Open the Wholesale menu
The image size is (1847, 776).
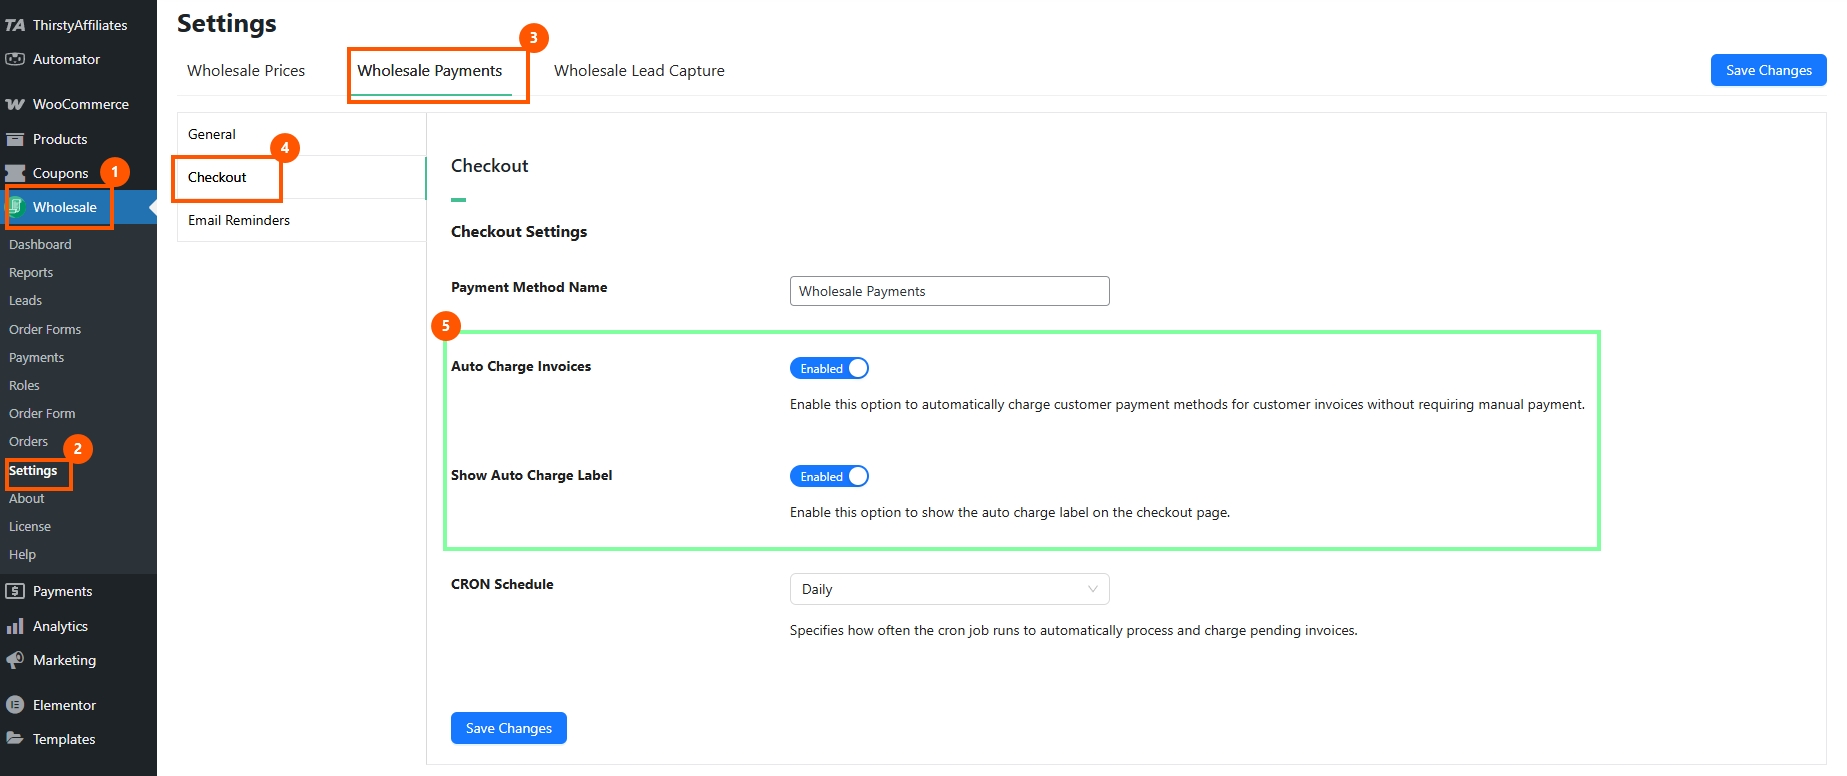click(x=78, y=207)
